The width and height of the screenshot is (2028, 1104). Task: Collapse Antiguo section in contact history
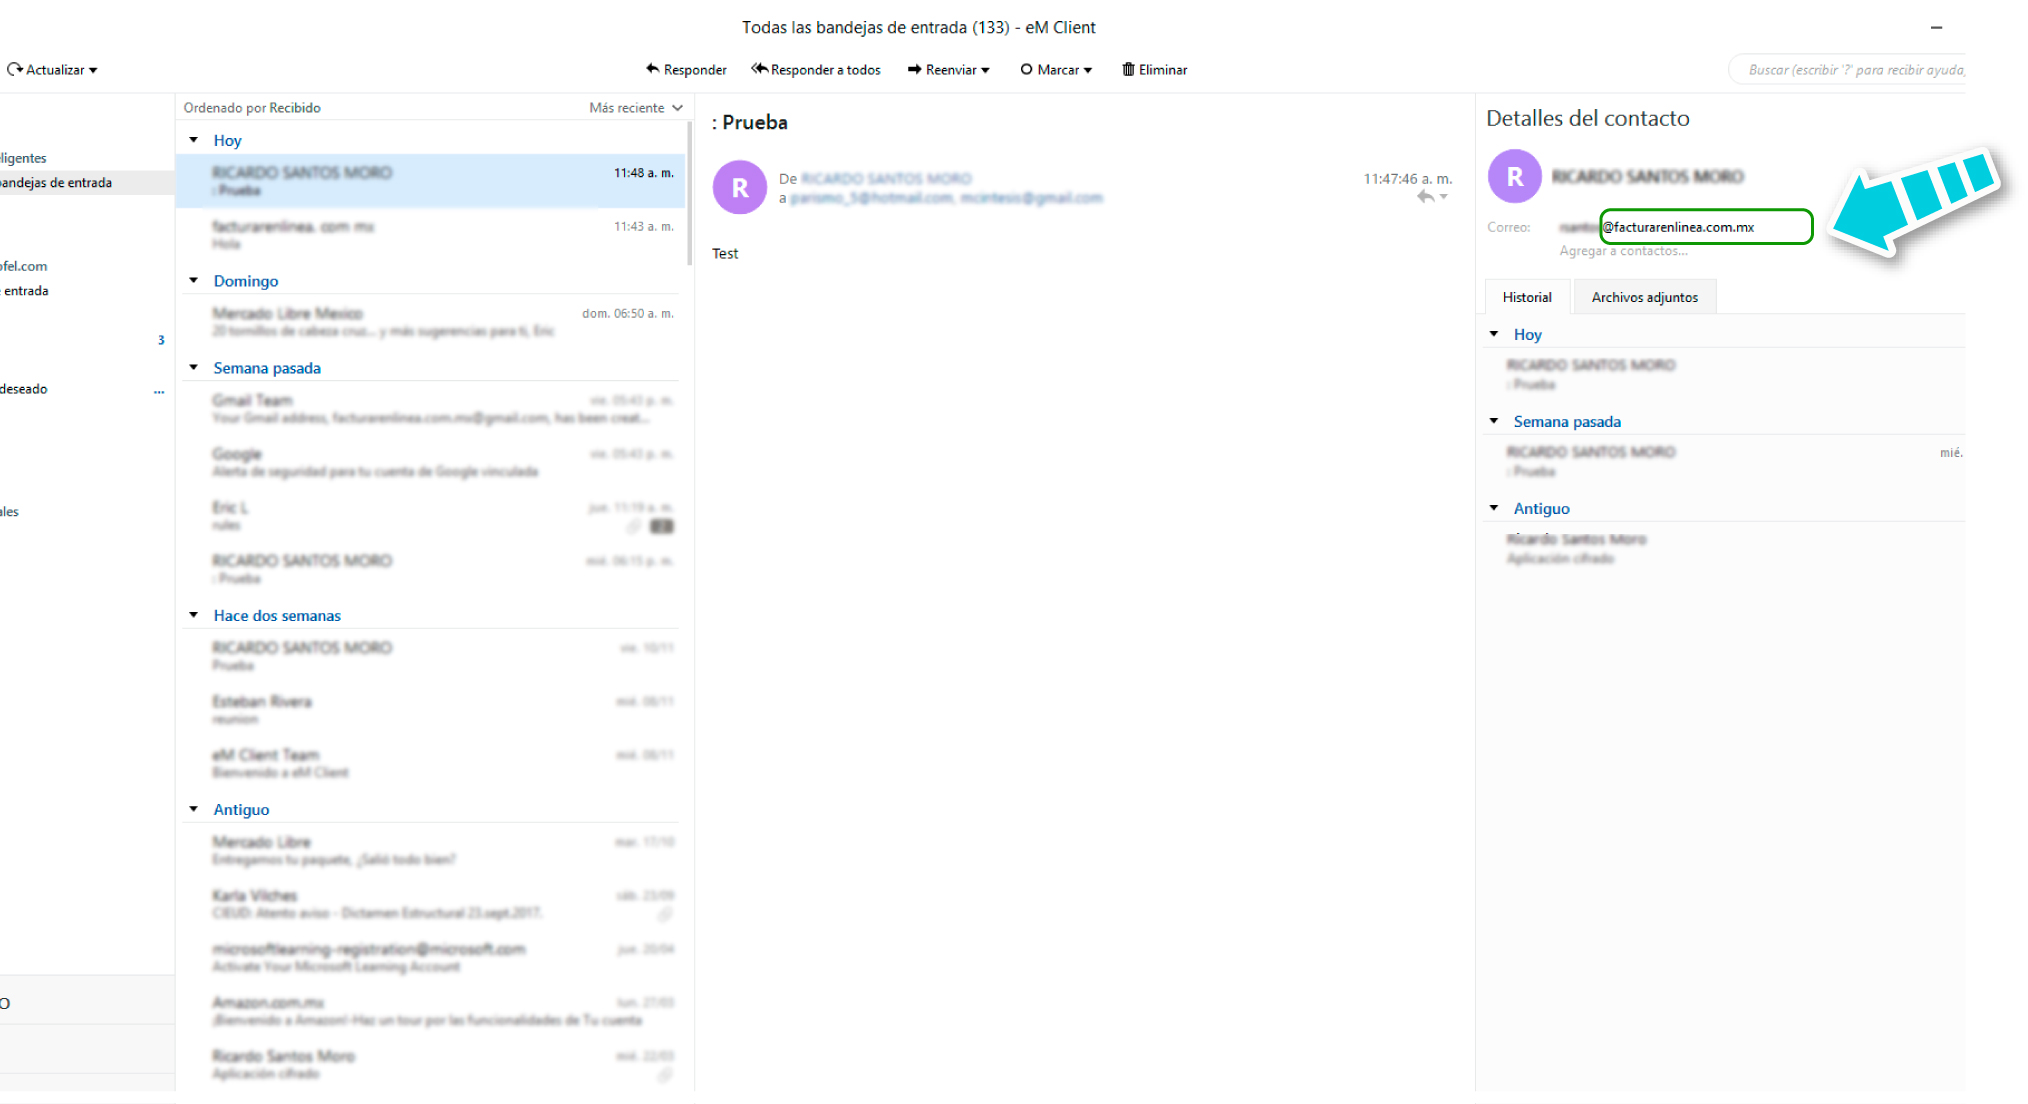(1494, 507)
